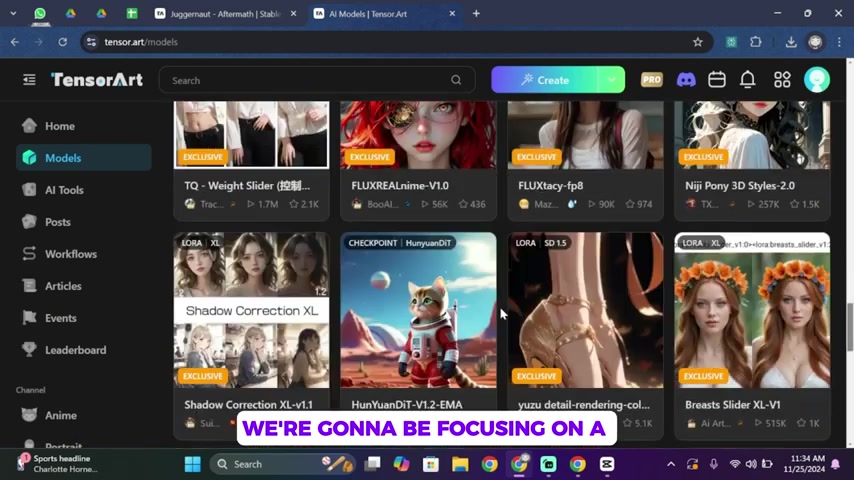Open the user profile avatar
Viewport: 854px width, 480px height.
(817, 80)
